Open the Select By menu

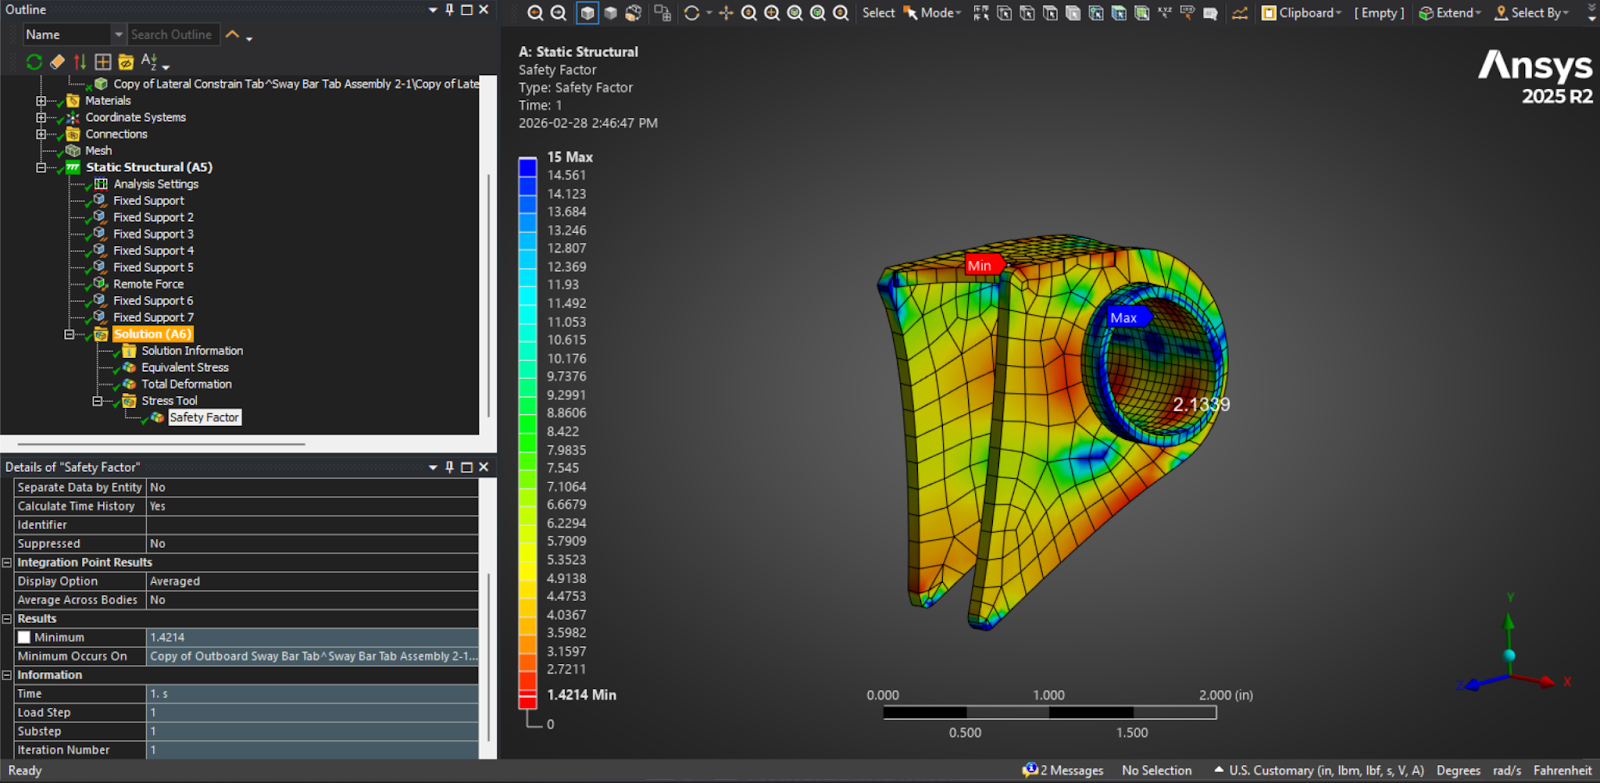(1531, 13)
